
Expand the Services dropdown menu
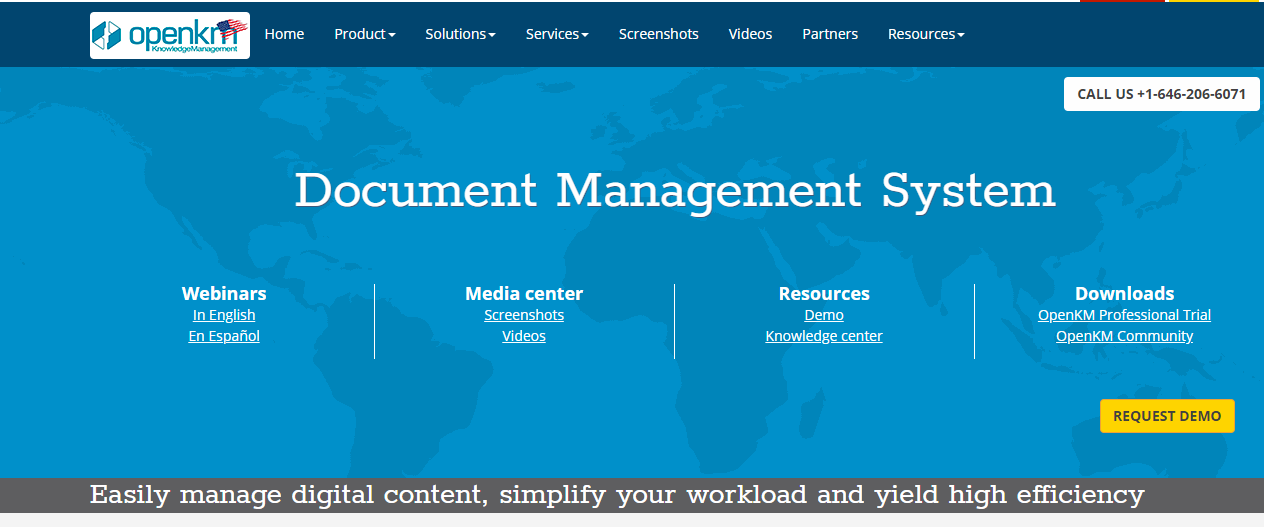click(557, 34)
